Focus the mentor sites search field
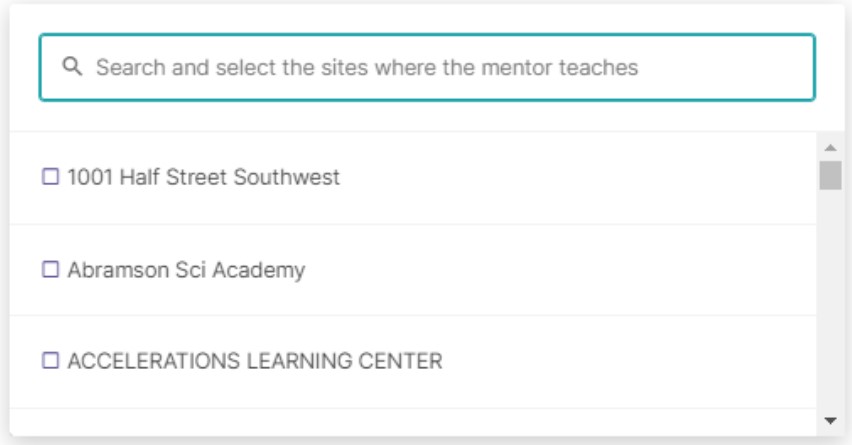The width and height of the screenshot is (852, 445). [x=427, y=67]
